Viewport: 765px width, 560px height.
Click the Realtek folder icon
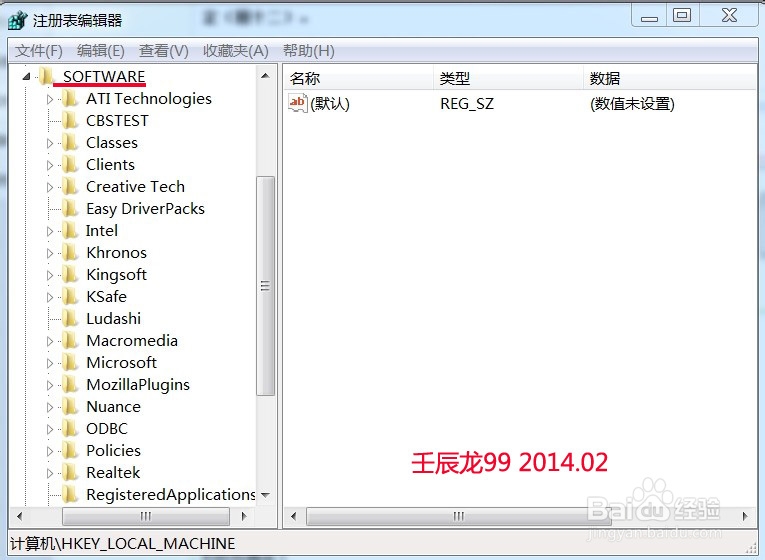point(70,472)
